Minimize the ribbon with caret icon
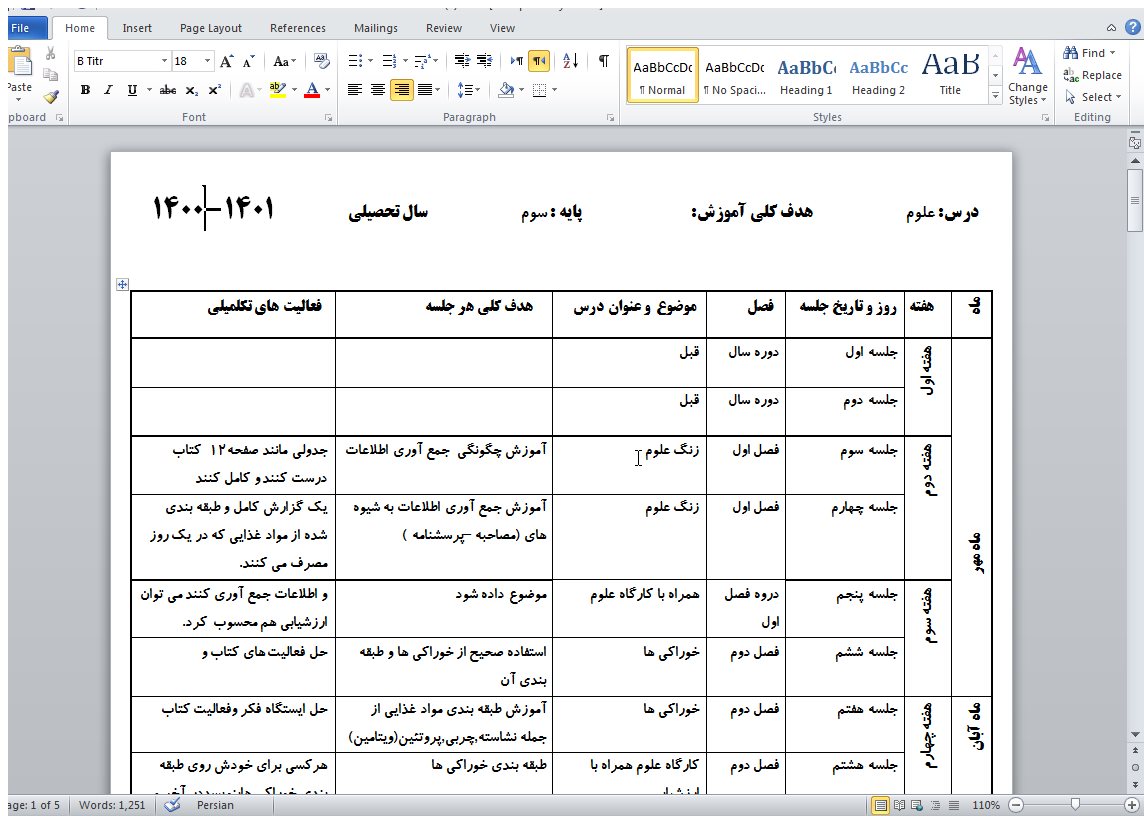 [x=1111, y=28]
